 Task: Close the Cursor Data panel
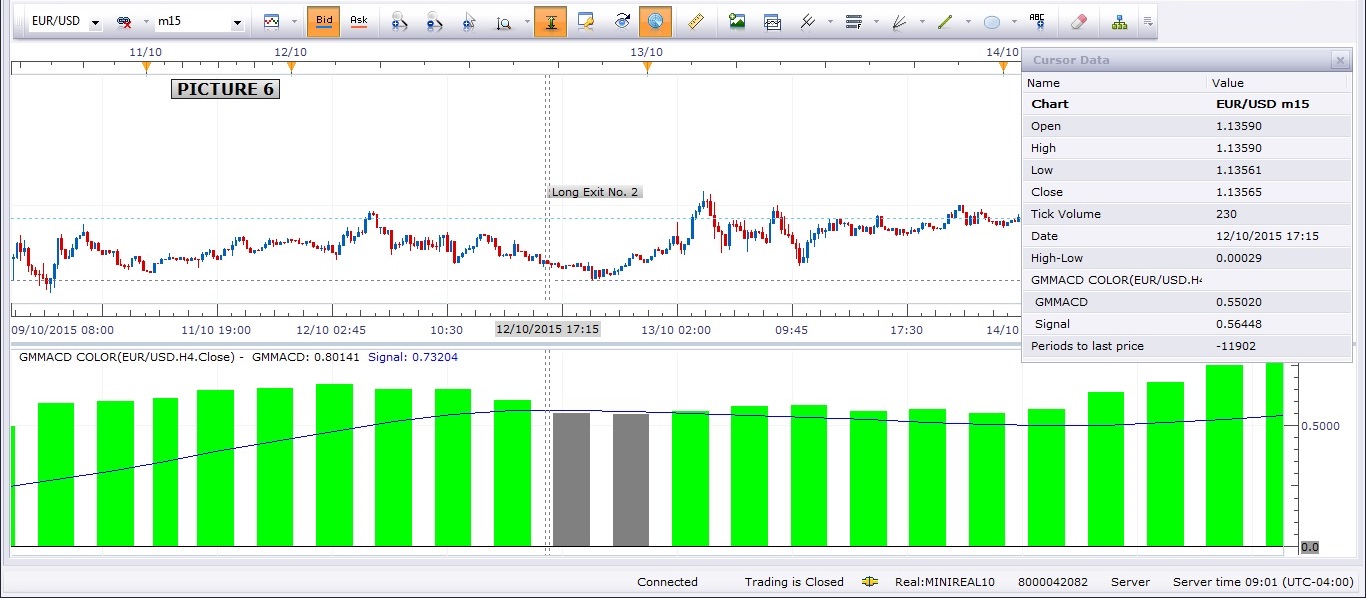1340,61
